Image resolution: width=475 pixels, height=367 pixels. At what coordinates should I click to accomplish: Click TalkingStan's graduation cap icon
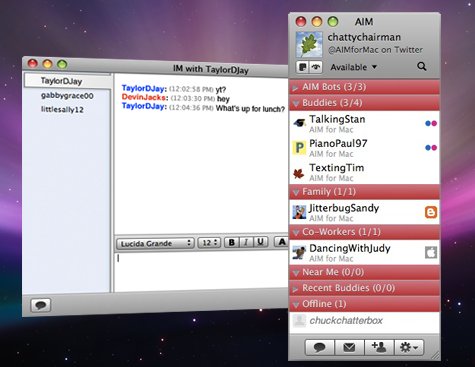pos(299,123)
